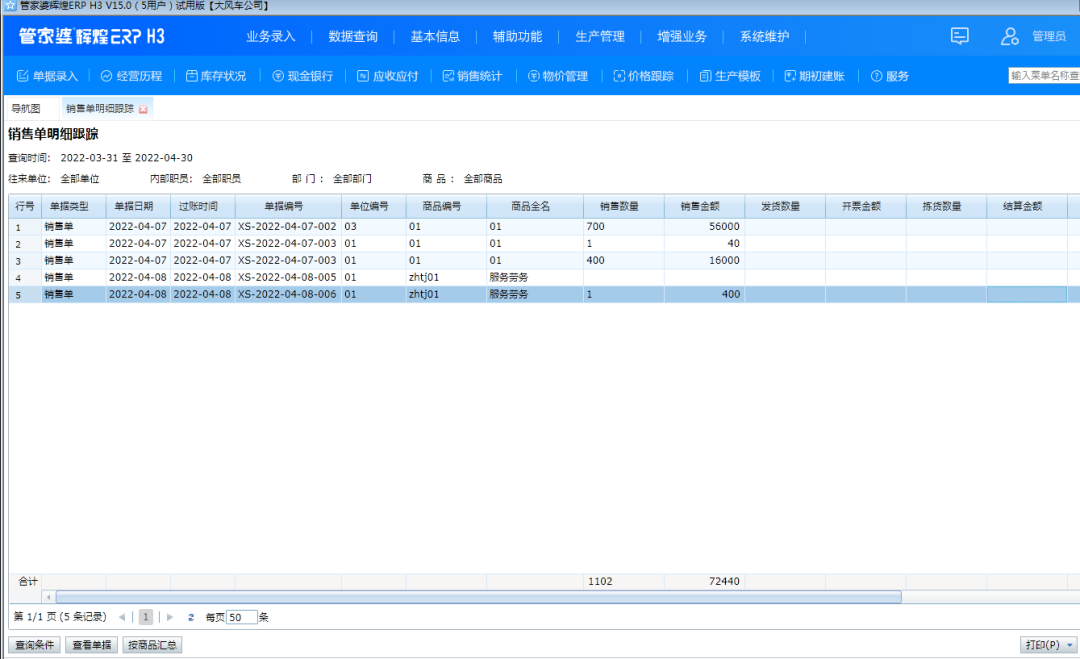Start 价格跟踪 from the toolbar
Viewport: 1080px width, 659px height.
(x=645, y=74)
